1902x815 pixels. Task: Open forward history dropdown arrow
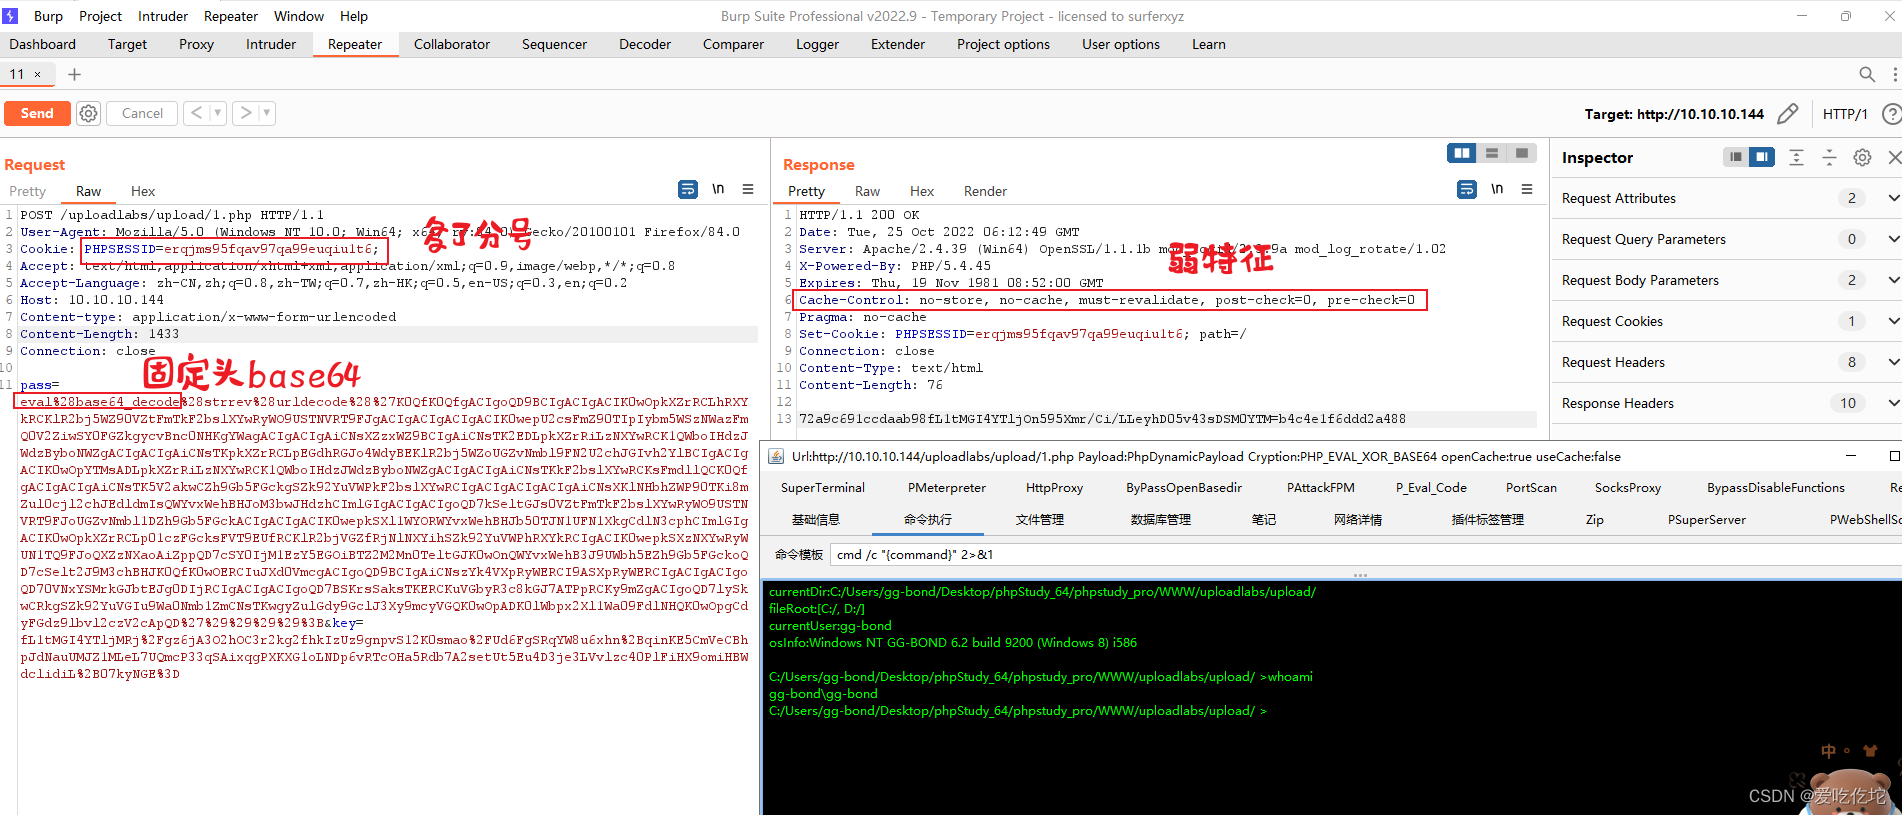coord(267,113)
